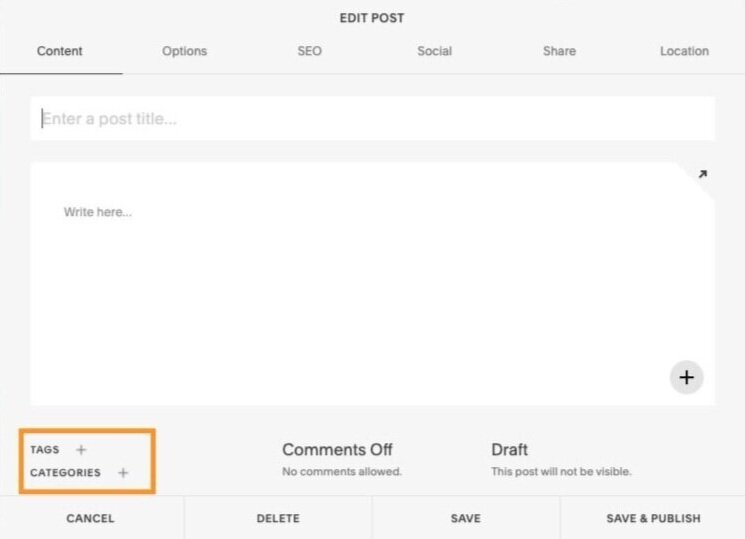This screenshot has width=745, height=539.
Task: Save the post
Action: coord(466,518)
